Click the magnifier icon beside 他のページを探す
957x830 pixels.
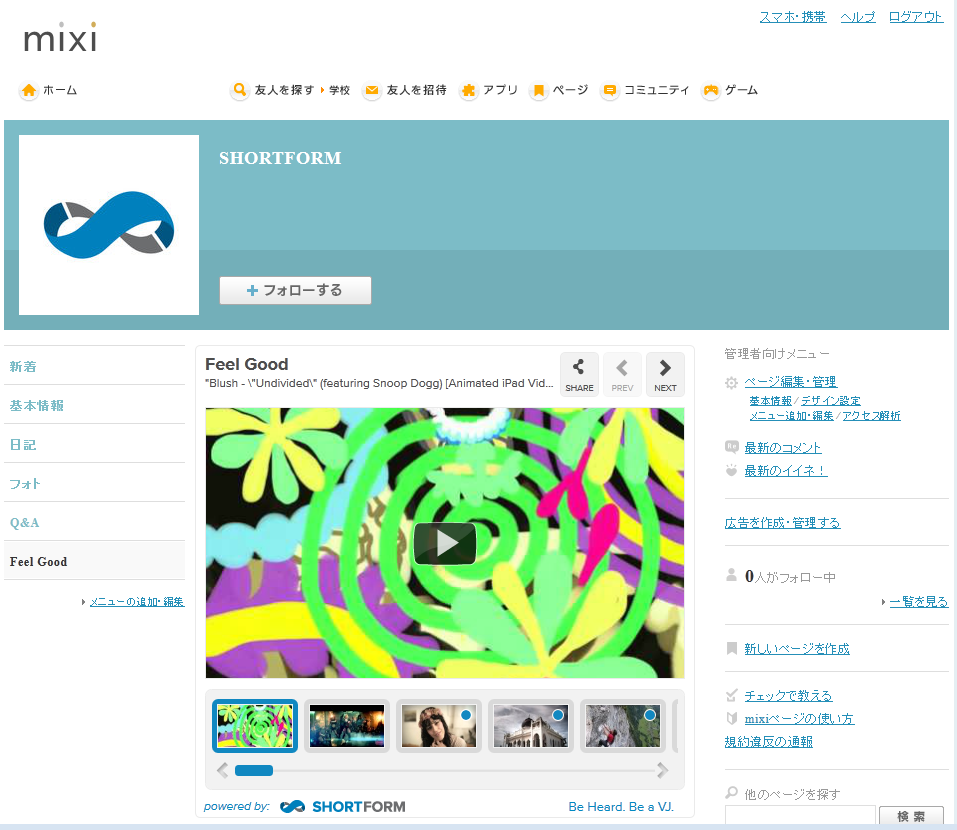point(731,793)
